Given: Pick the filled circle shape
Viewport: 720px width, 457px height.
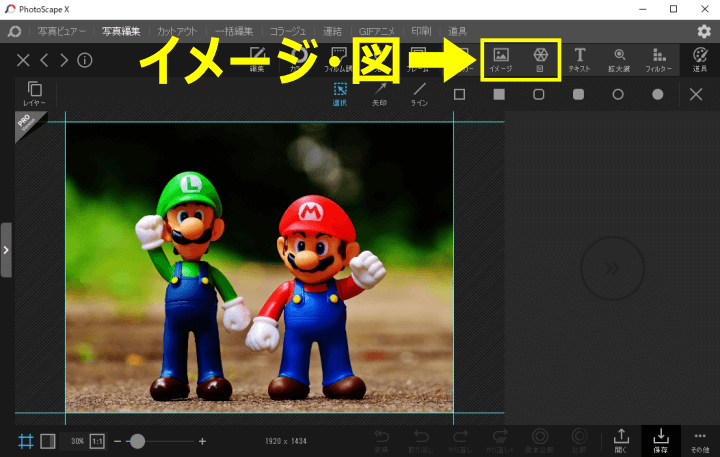Looking at the screenshot, I should tap(658, 95).
